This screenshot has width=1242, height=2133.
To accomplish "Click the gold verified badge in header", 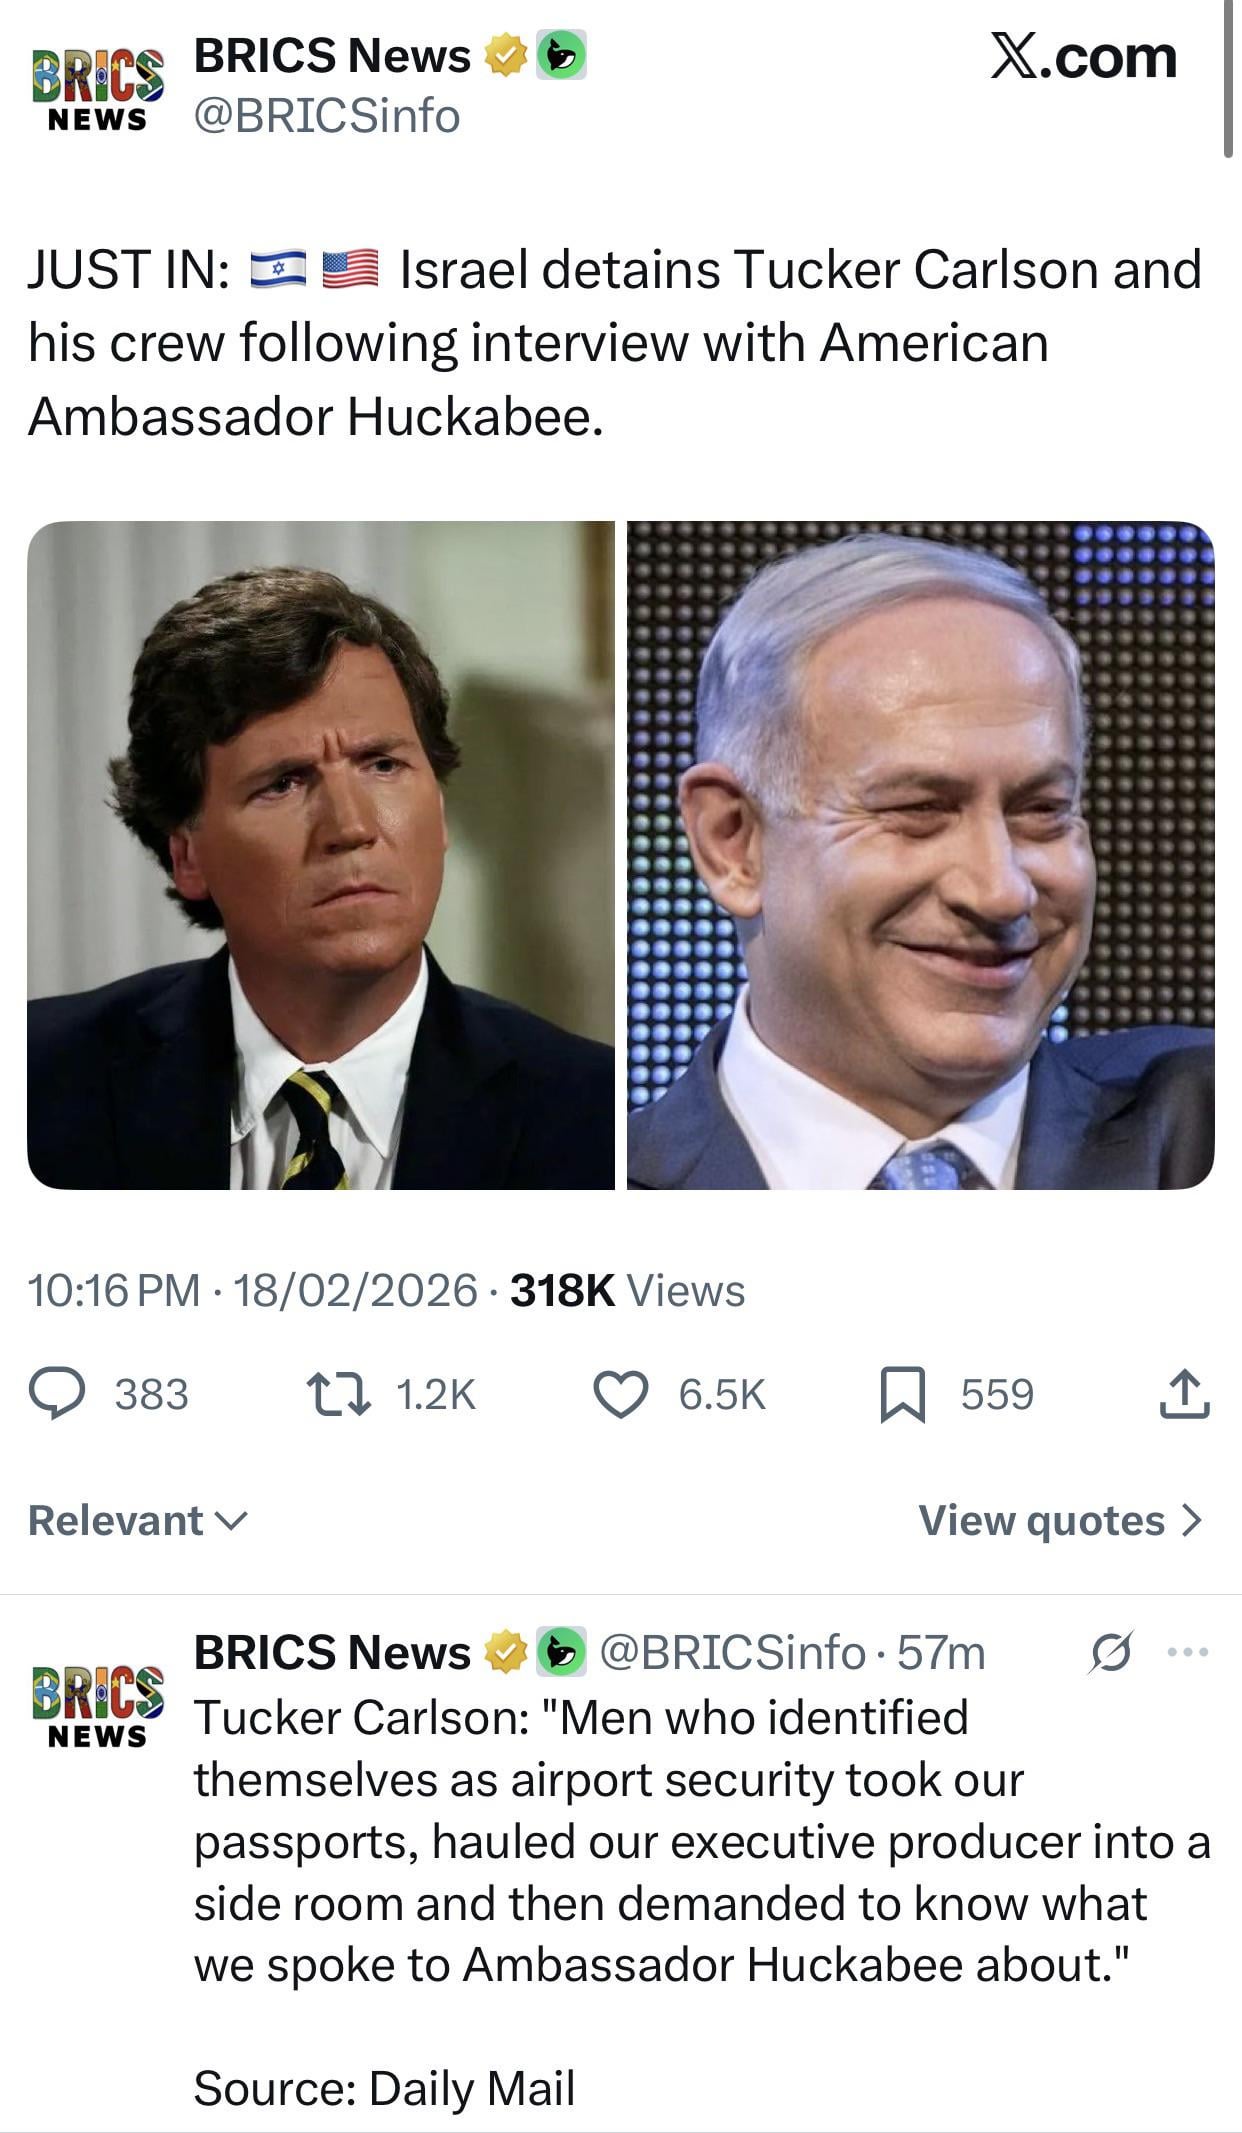I will (x=506, y=56).
